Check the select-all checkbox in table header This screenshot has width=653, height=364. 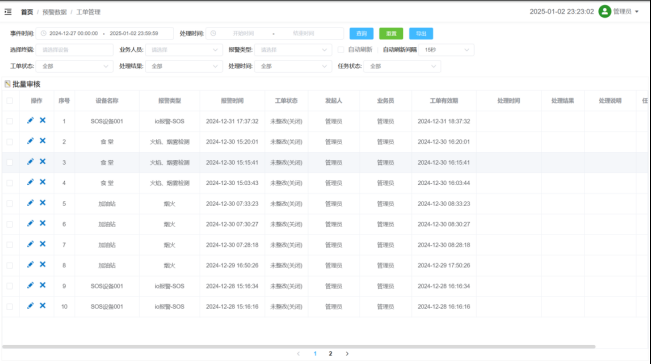point(10,100)
